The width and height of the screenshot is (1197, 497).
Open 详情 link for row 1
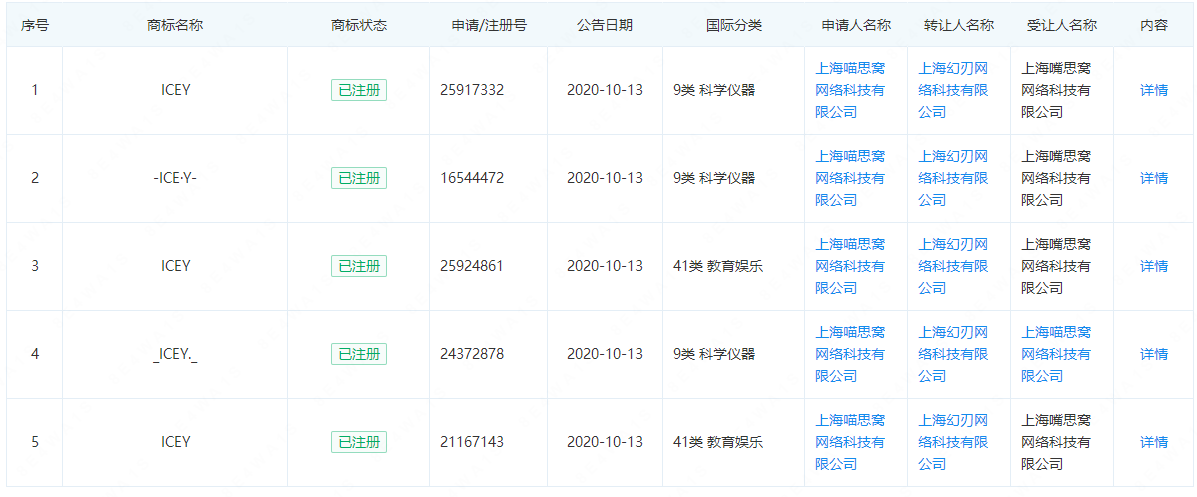point(1153,90)
